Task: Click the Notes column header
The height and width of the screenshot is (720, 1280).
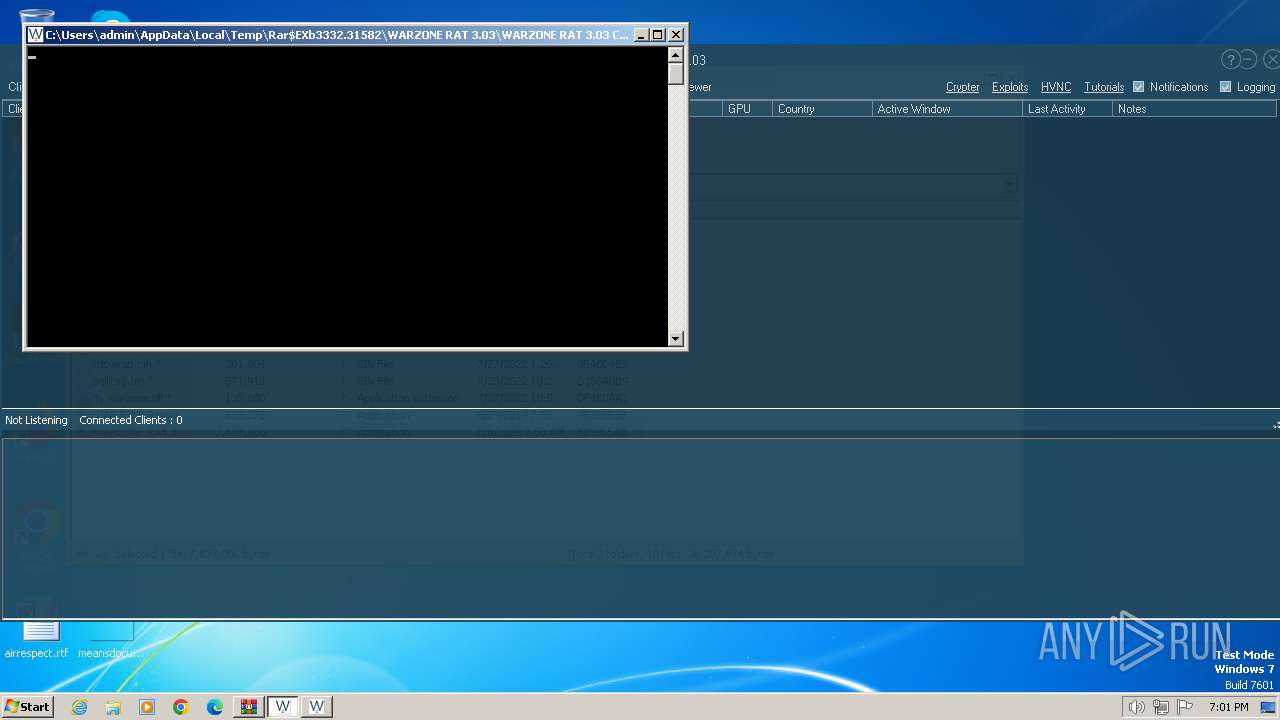Action: pos(1195,109)
